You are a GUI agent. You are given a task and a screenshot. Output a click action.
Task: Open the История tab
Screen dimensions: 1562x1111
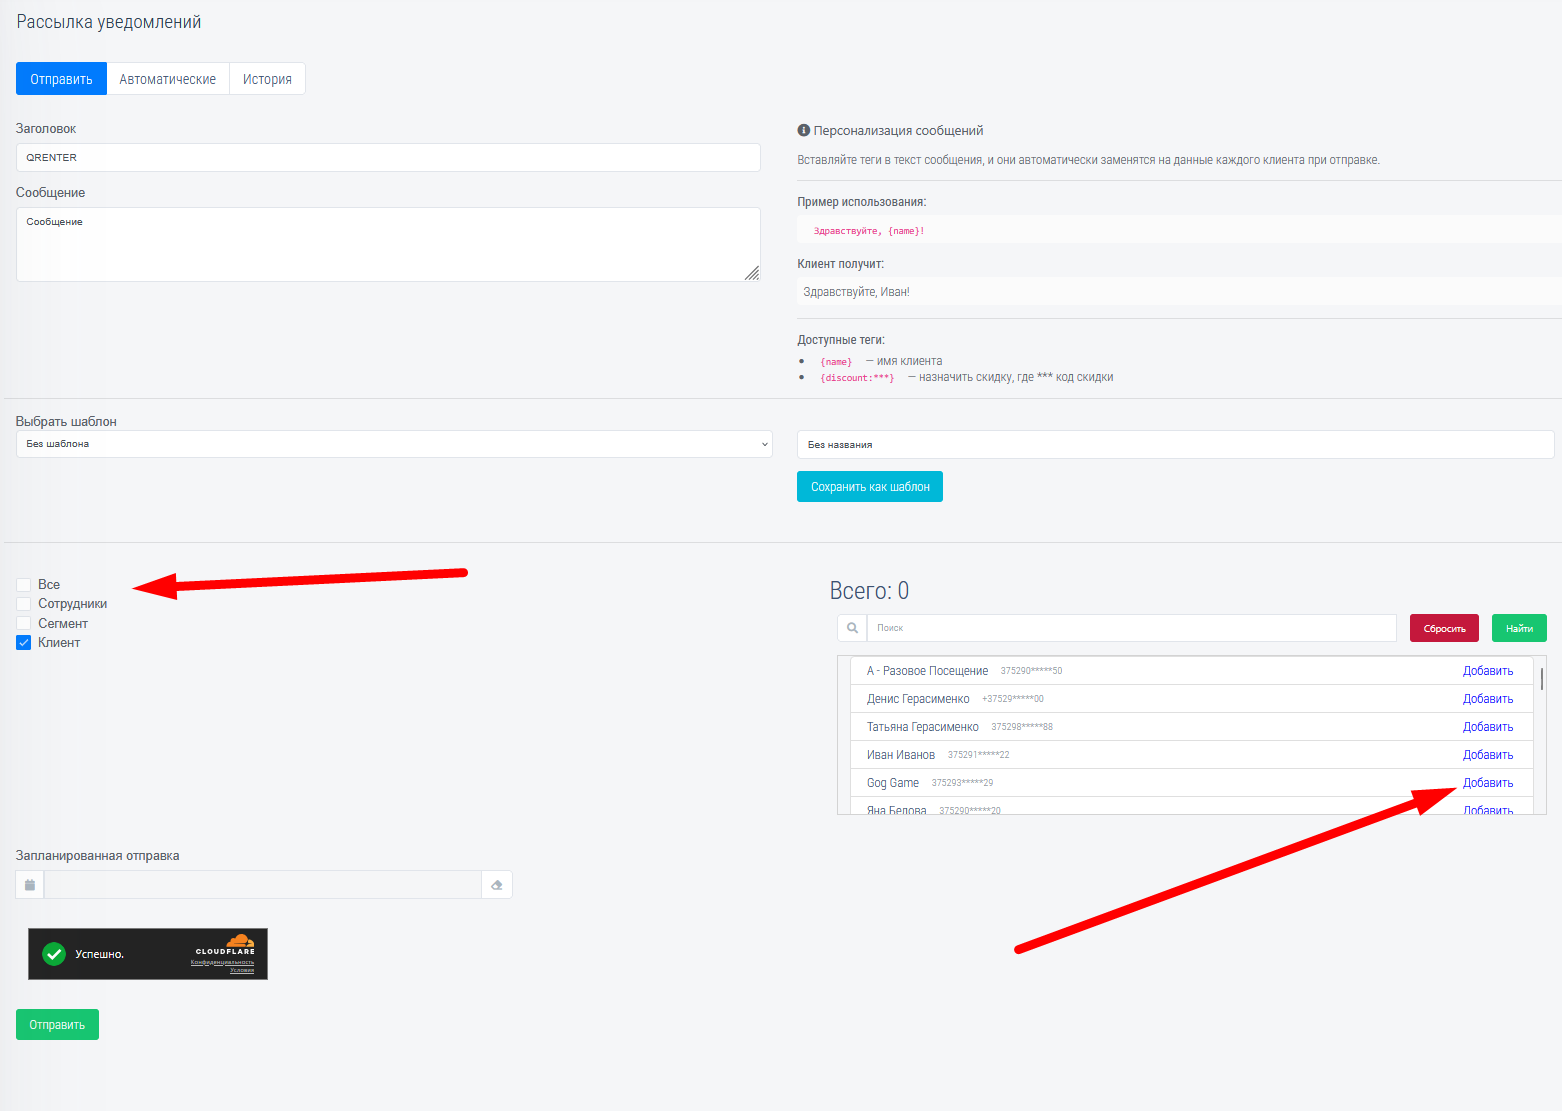click(x=267, y=79)
